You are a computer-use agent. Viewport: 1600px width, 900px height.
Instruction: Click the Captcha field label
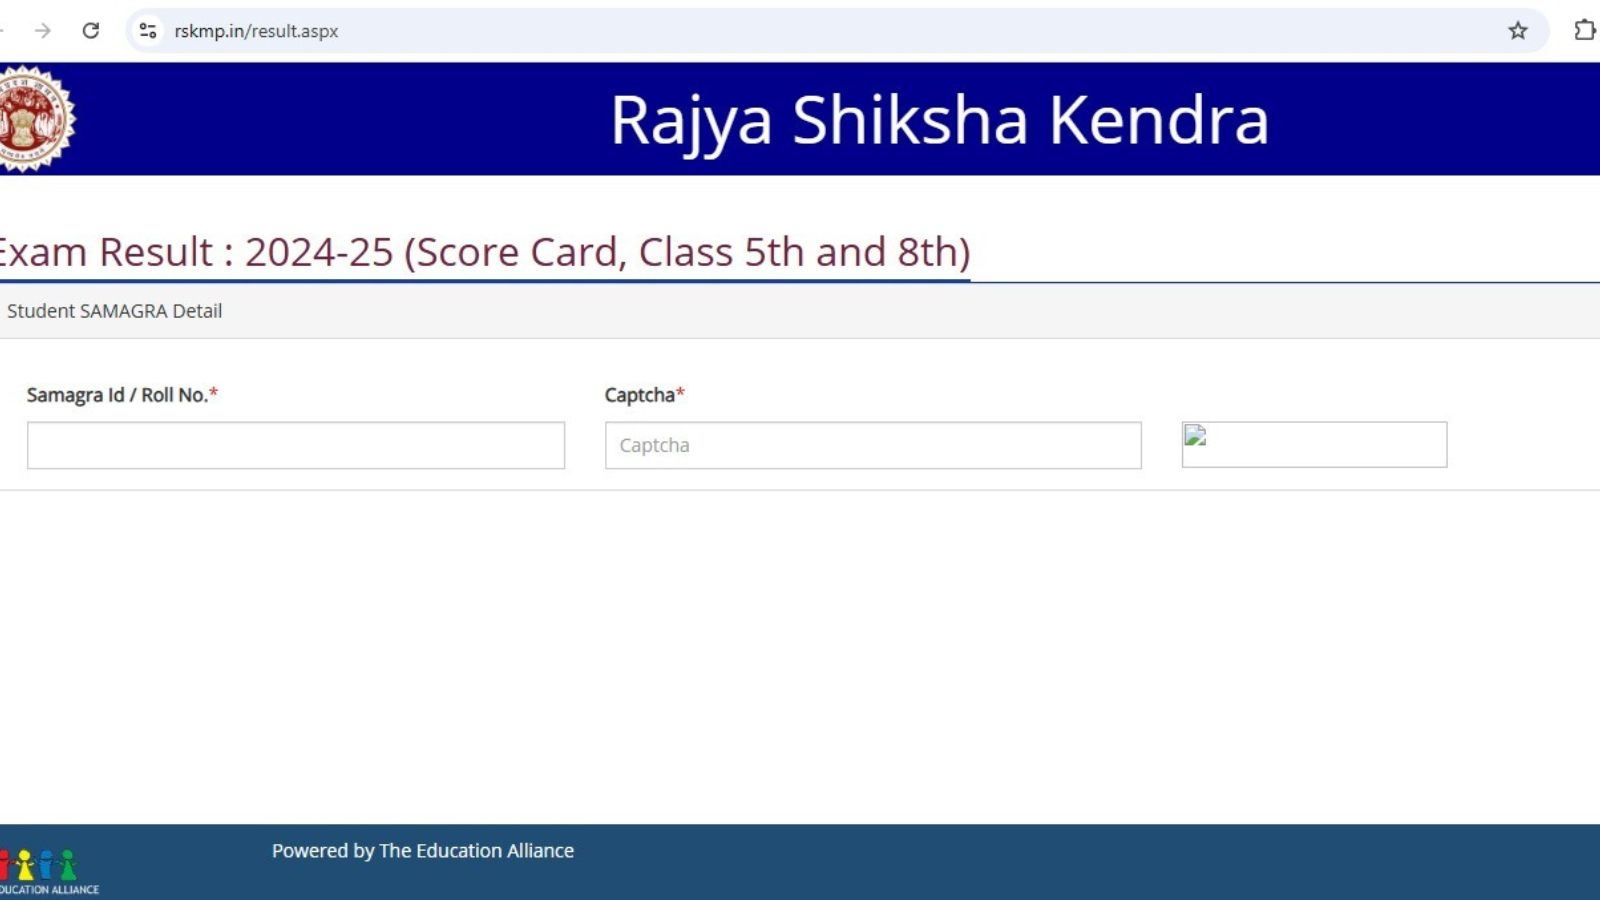tap(639, 395)
